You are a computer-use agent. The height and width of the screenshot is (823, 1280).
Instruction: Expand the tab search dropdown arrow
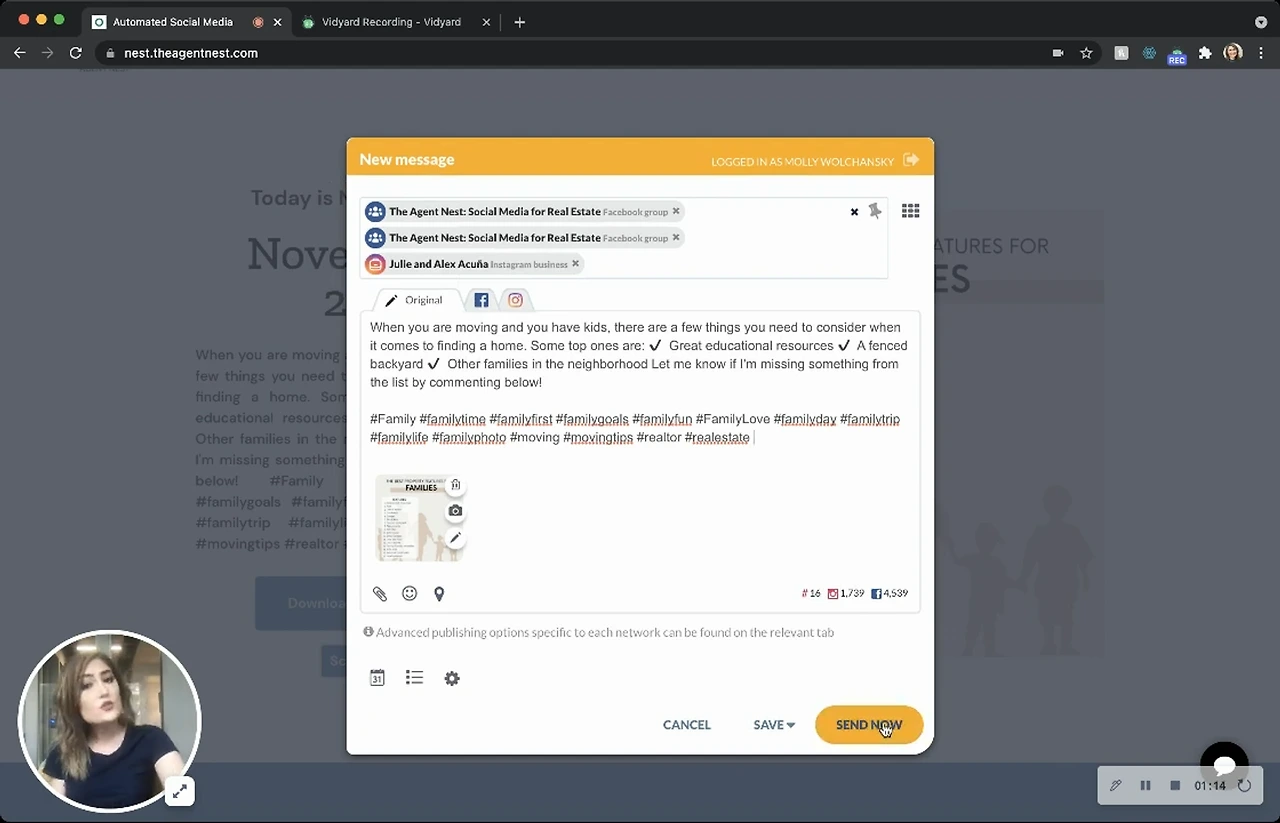pos(1261,22)
